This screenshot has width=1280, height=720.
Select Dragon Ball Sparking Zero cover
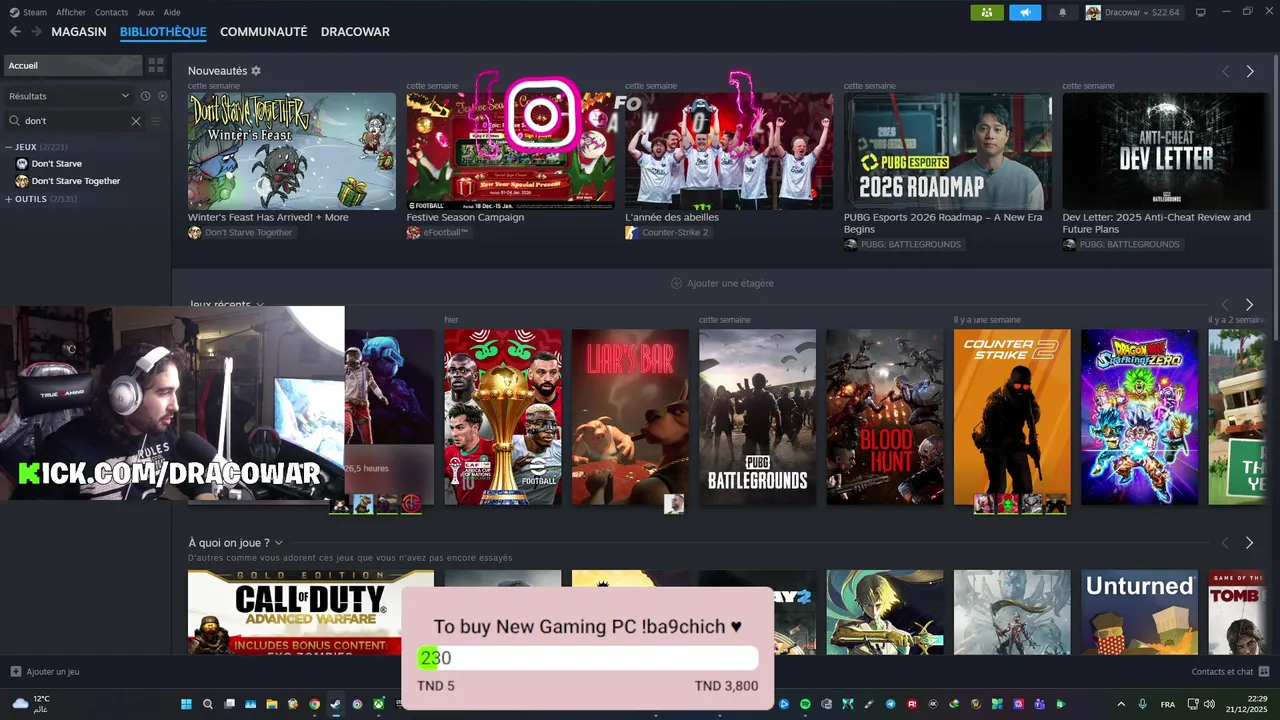tap(1139, 417)
